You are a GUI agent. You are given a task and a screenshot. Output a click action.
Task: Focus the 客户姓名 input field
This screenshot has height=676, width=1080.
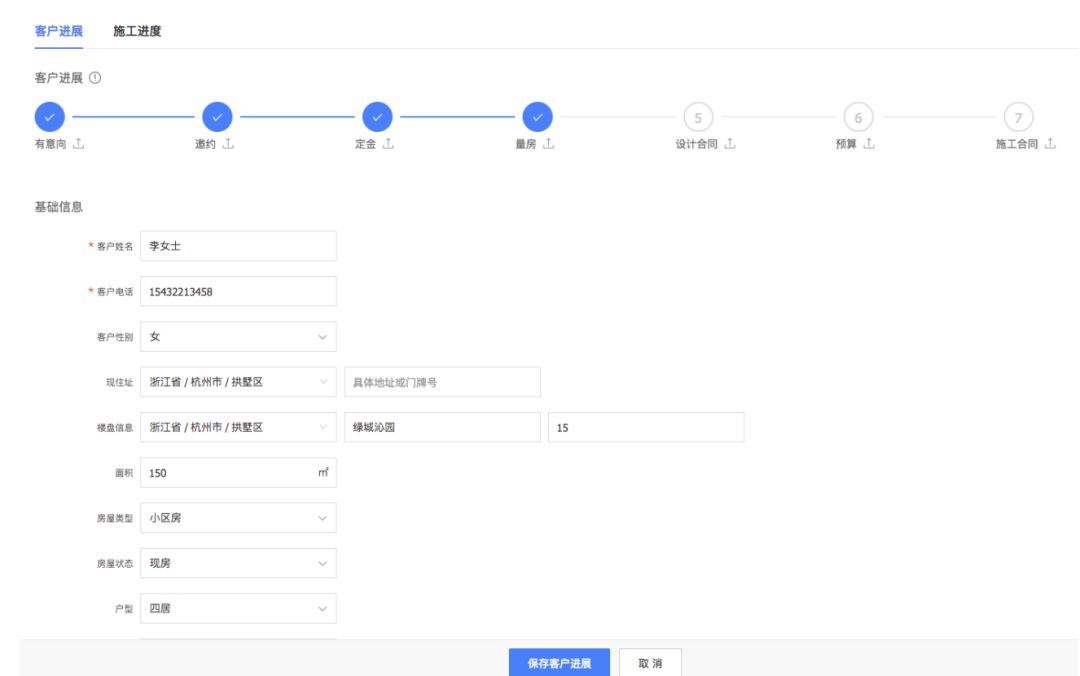click(x=238, y=246)
